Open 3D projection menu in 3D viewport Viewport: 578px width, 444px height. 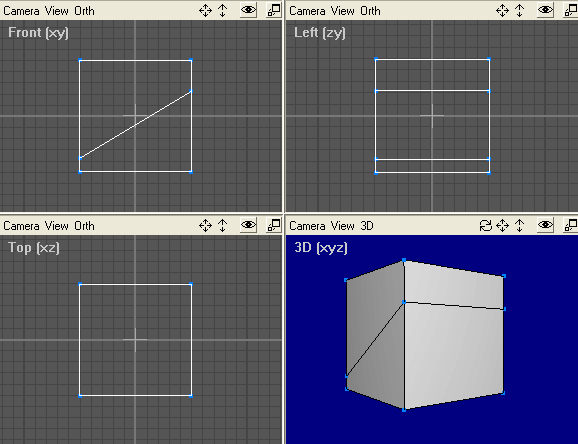tap(367, 226)
